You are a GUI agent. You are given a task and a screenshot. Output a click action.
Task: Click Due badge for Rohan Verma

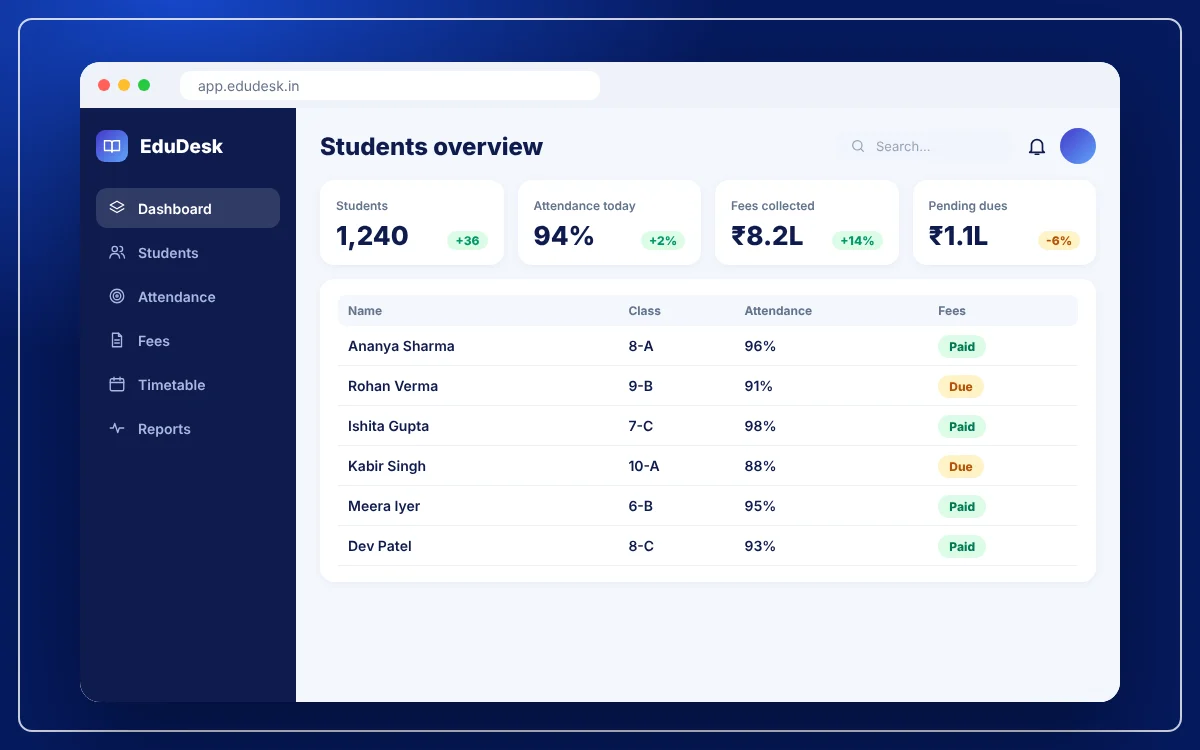[961, 386]
